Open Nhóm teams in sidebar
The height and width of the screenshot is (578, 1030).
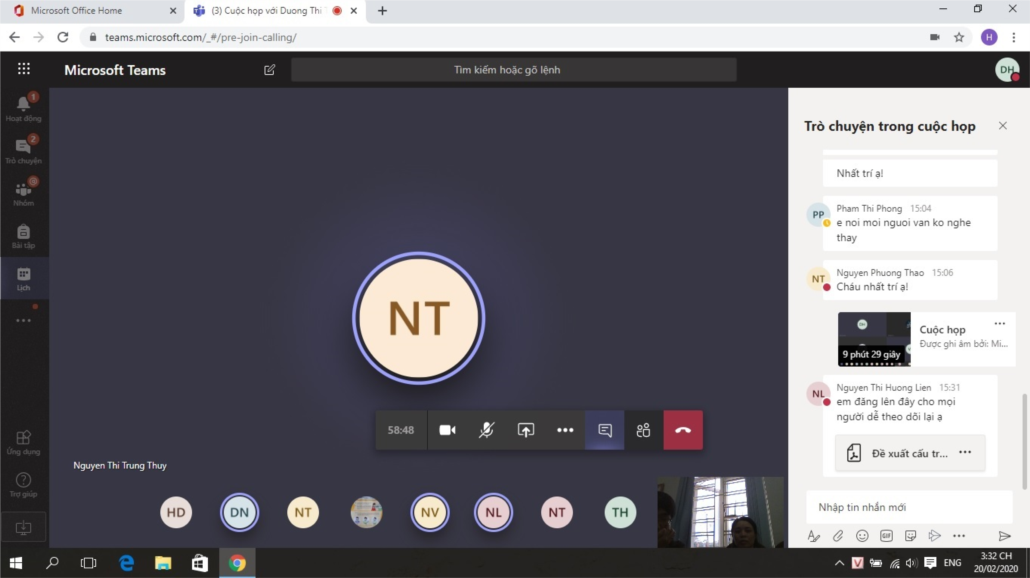(24, 192)
